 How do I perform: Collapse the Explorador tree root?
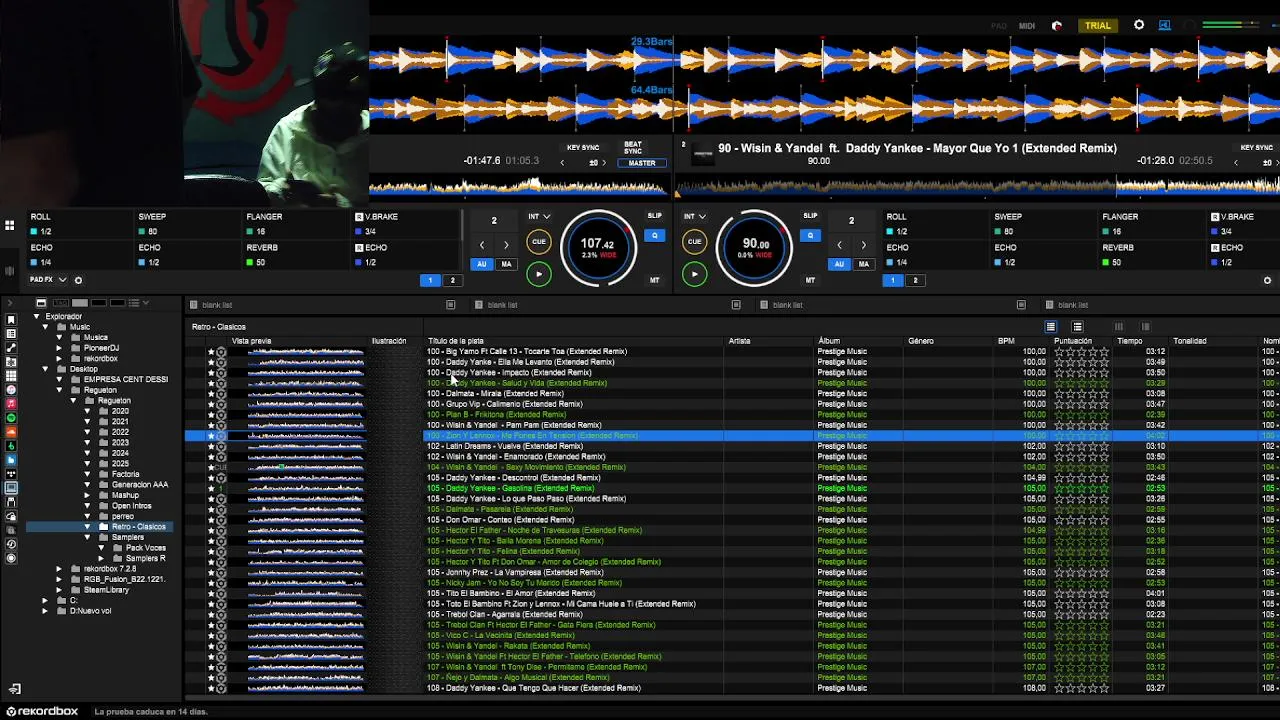point(37,317)
